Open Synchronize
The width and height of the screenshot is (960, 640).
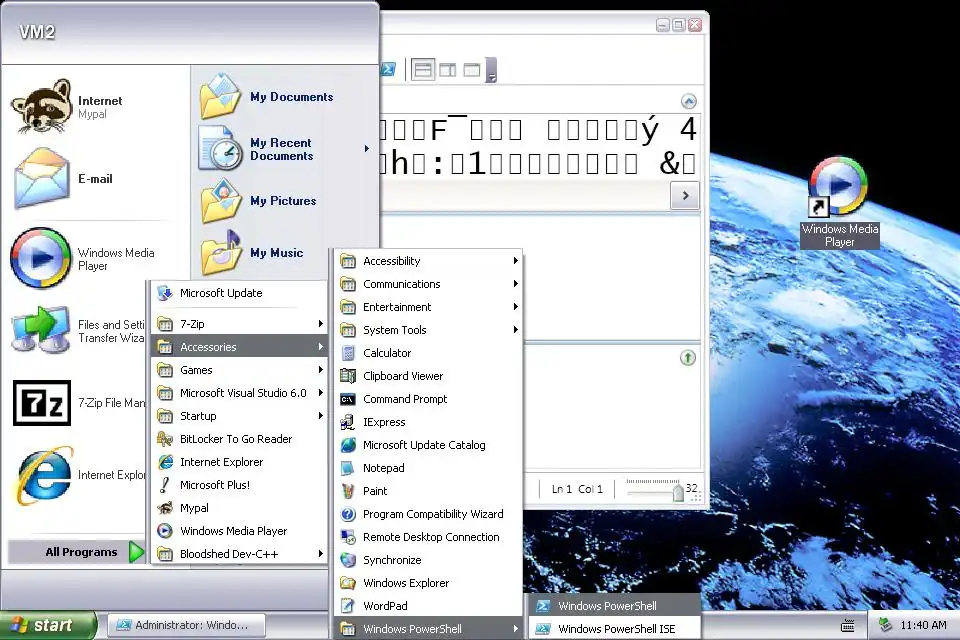coord(429,560)
